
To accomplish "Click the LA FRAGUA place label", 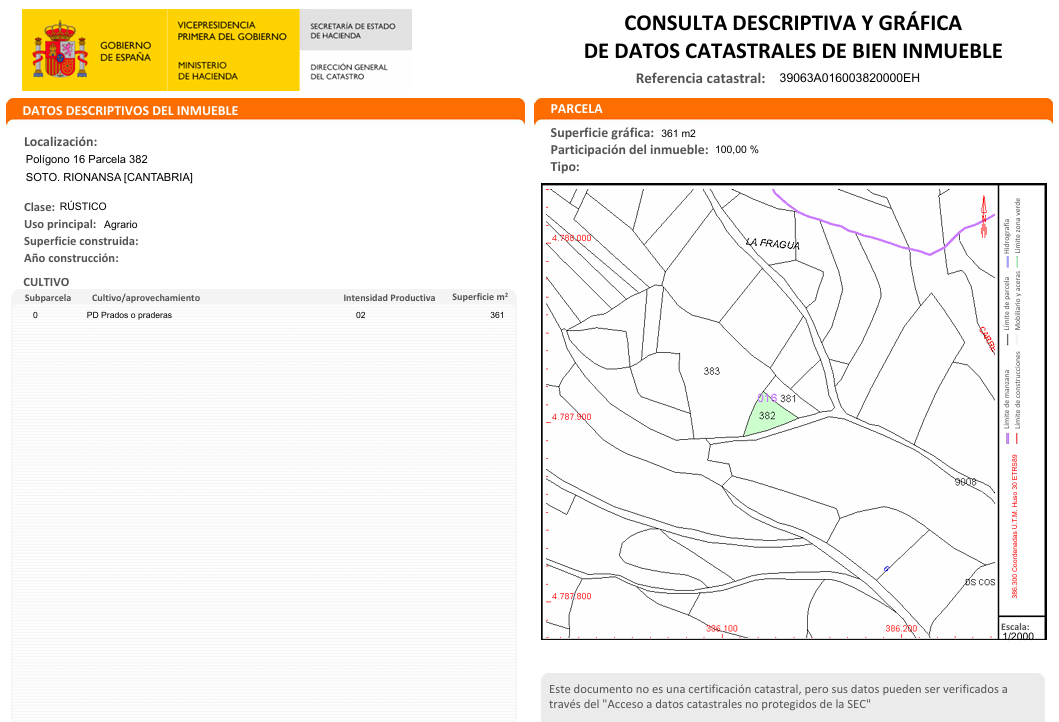I will [772, 243].
